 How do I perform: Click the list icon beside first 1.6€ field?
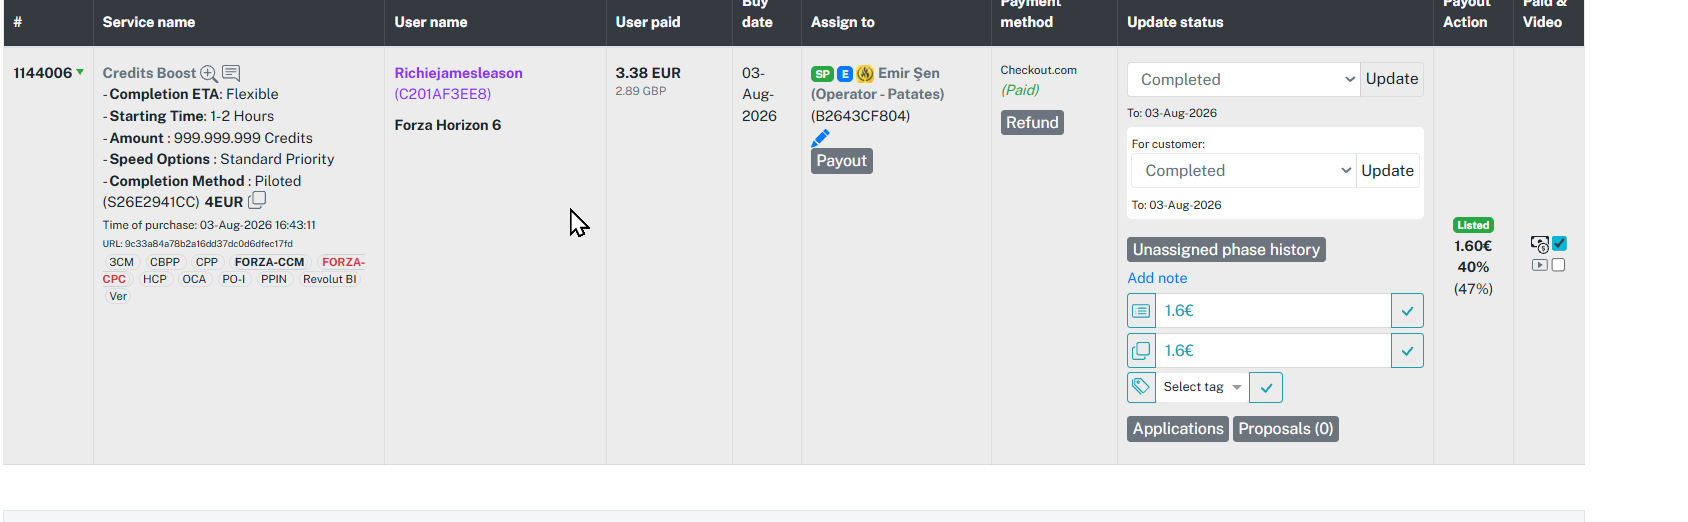click(x=1141, y=311)
